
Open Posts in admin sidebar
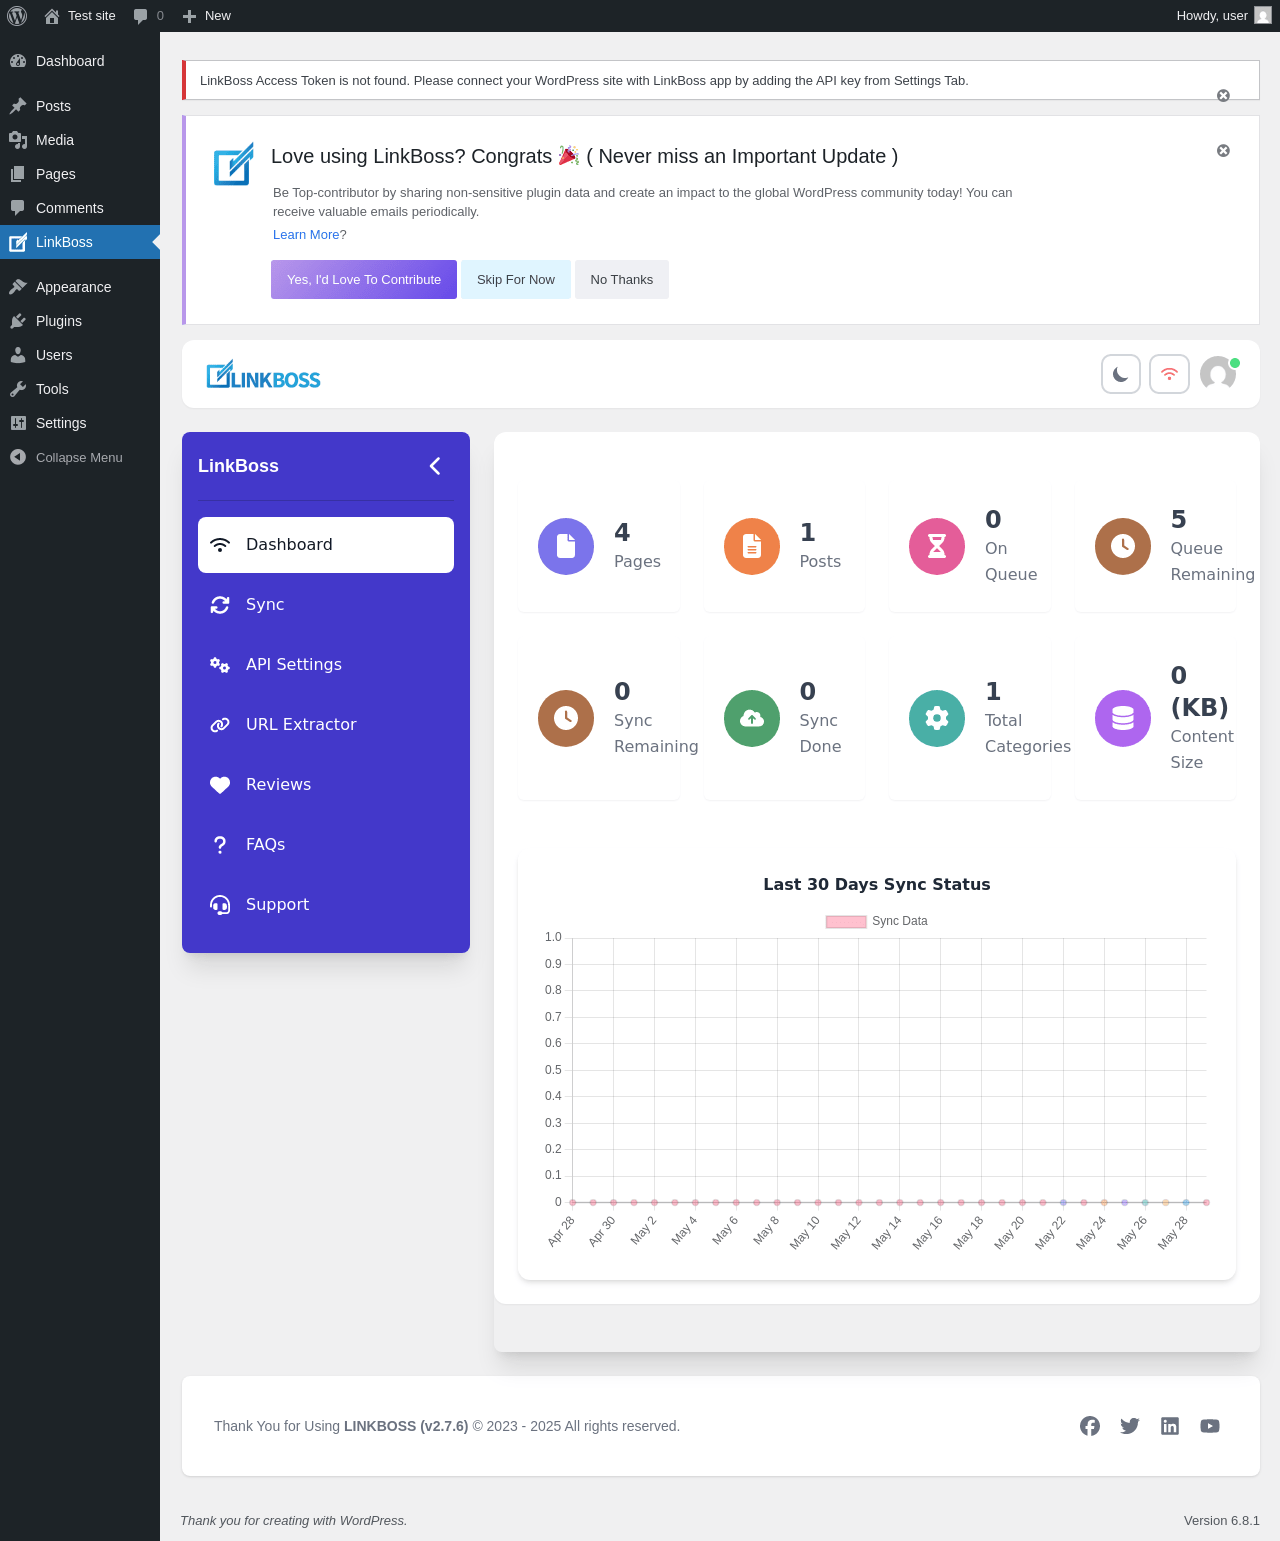tap(80, 106)
